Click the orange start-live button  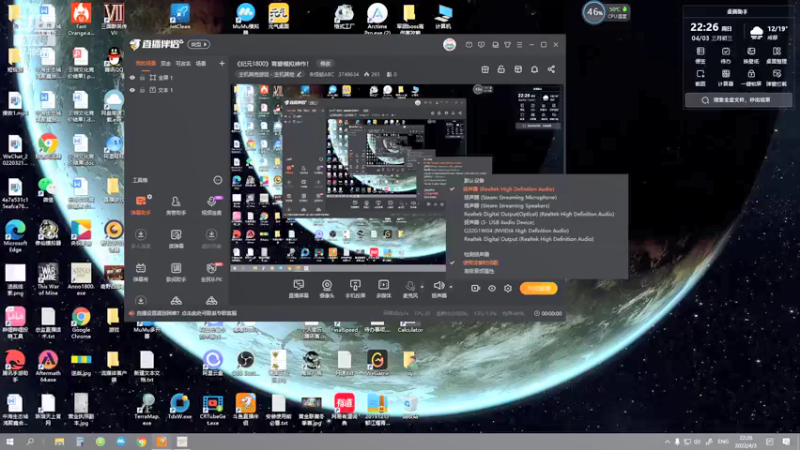point(538,288)
